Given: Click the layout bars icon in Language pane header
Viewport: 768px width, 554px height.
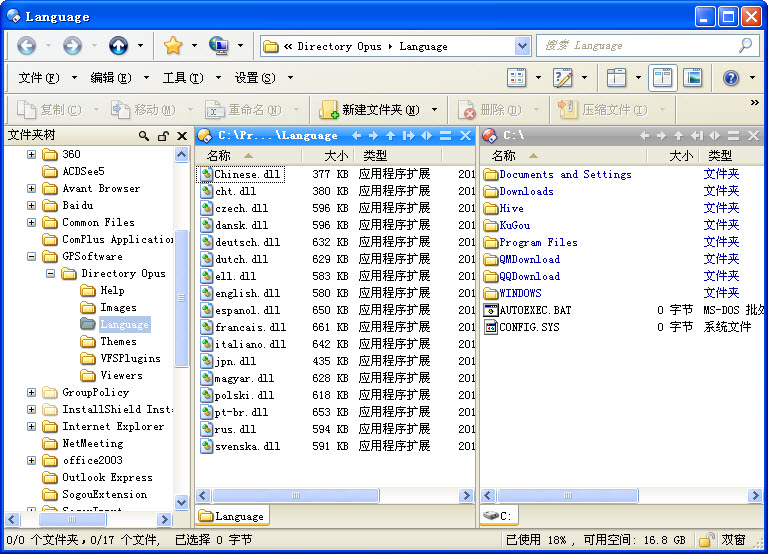Looking at the screenshot, I should [x=445, y=136].
